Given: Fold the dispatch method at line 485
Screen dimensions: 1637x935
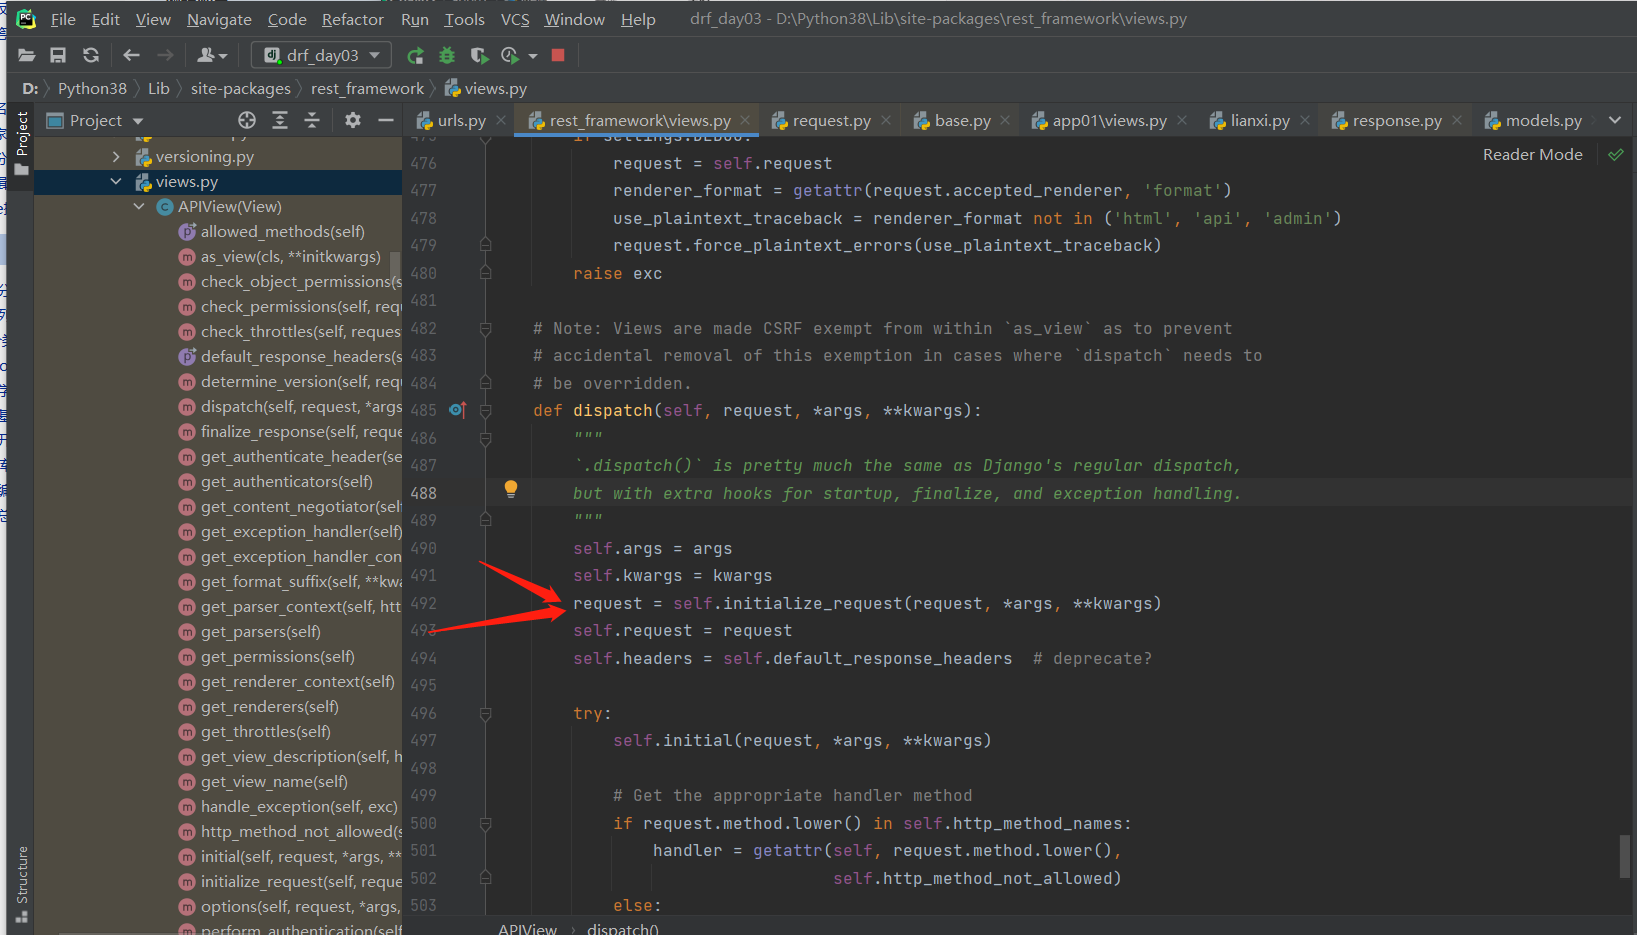Looking at the screenshot, I should tap(485, 411).
